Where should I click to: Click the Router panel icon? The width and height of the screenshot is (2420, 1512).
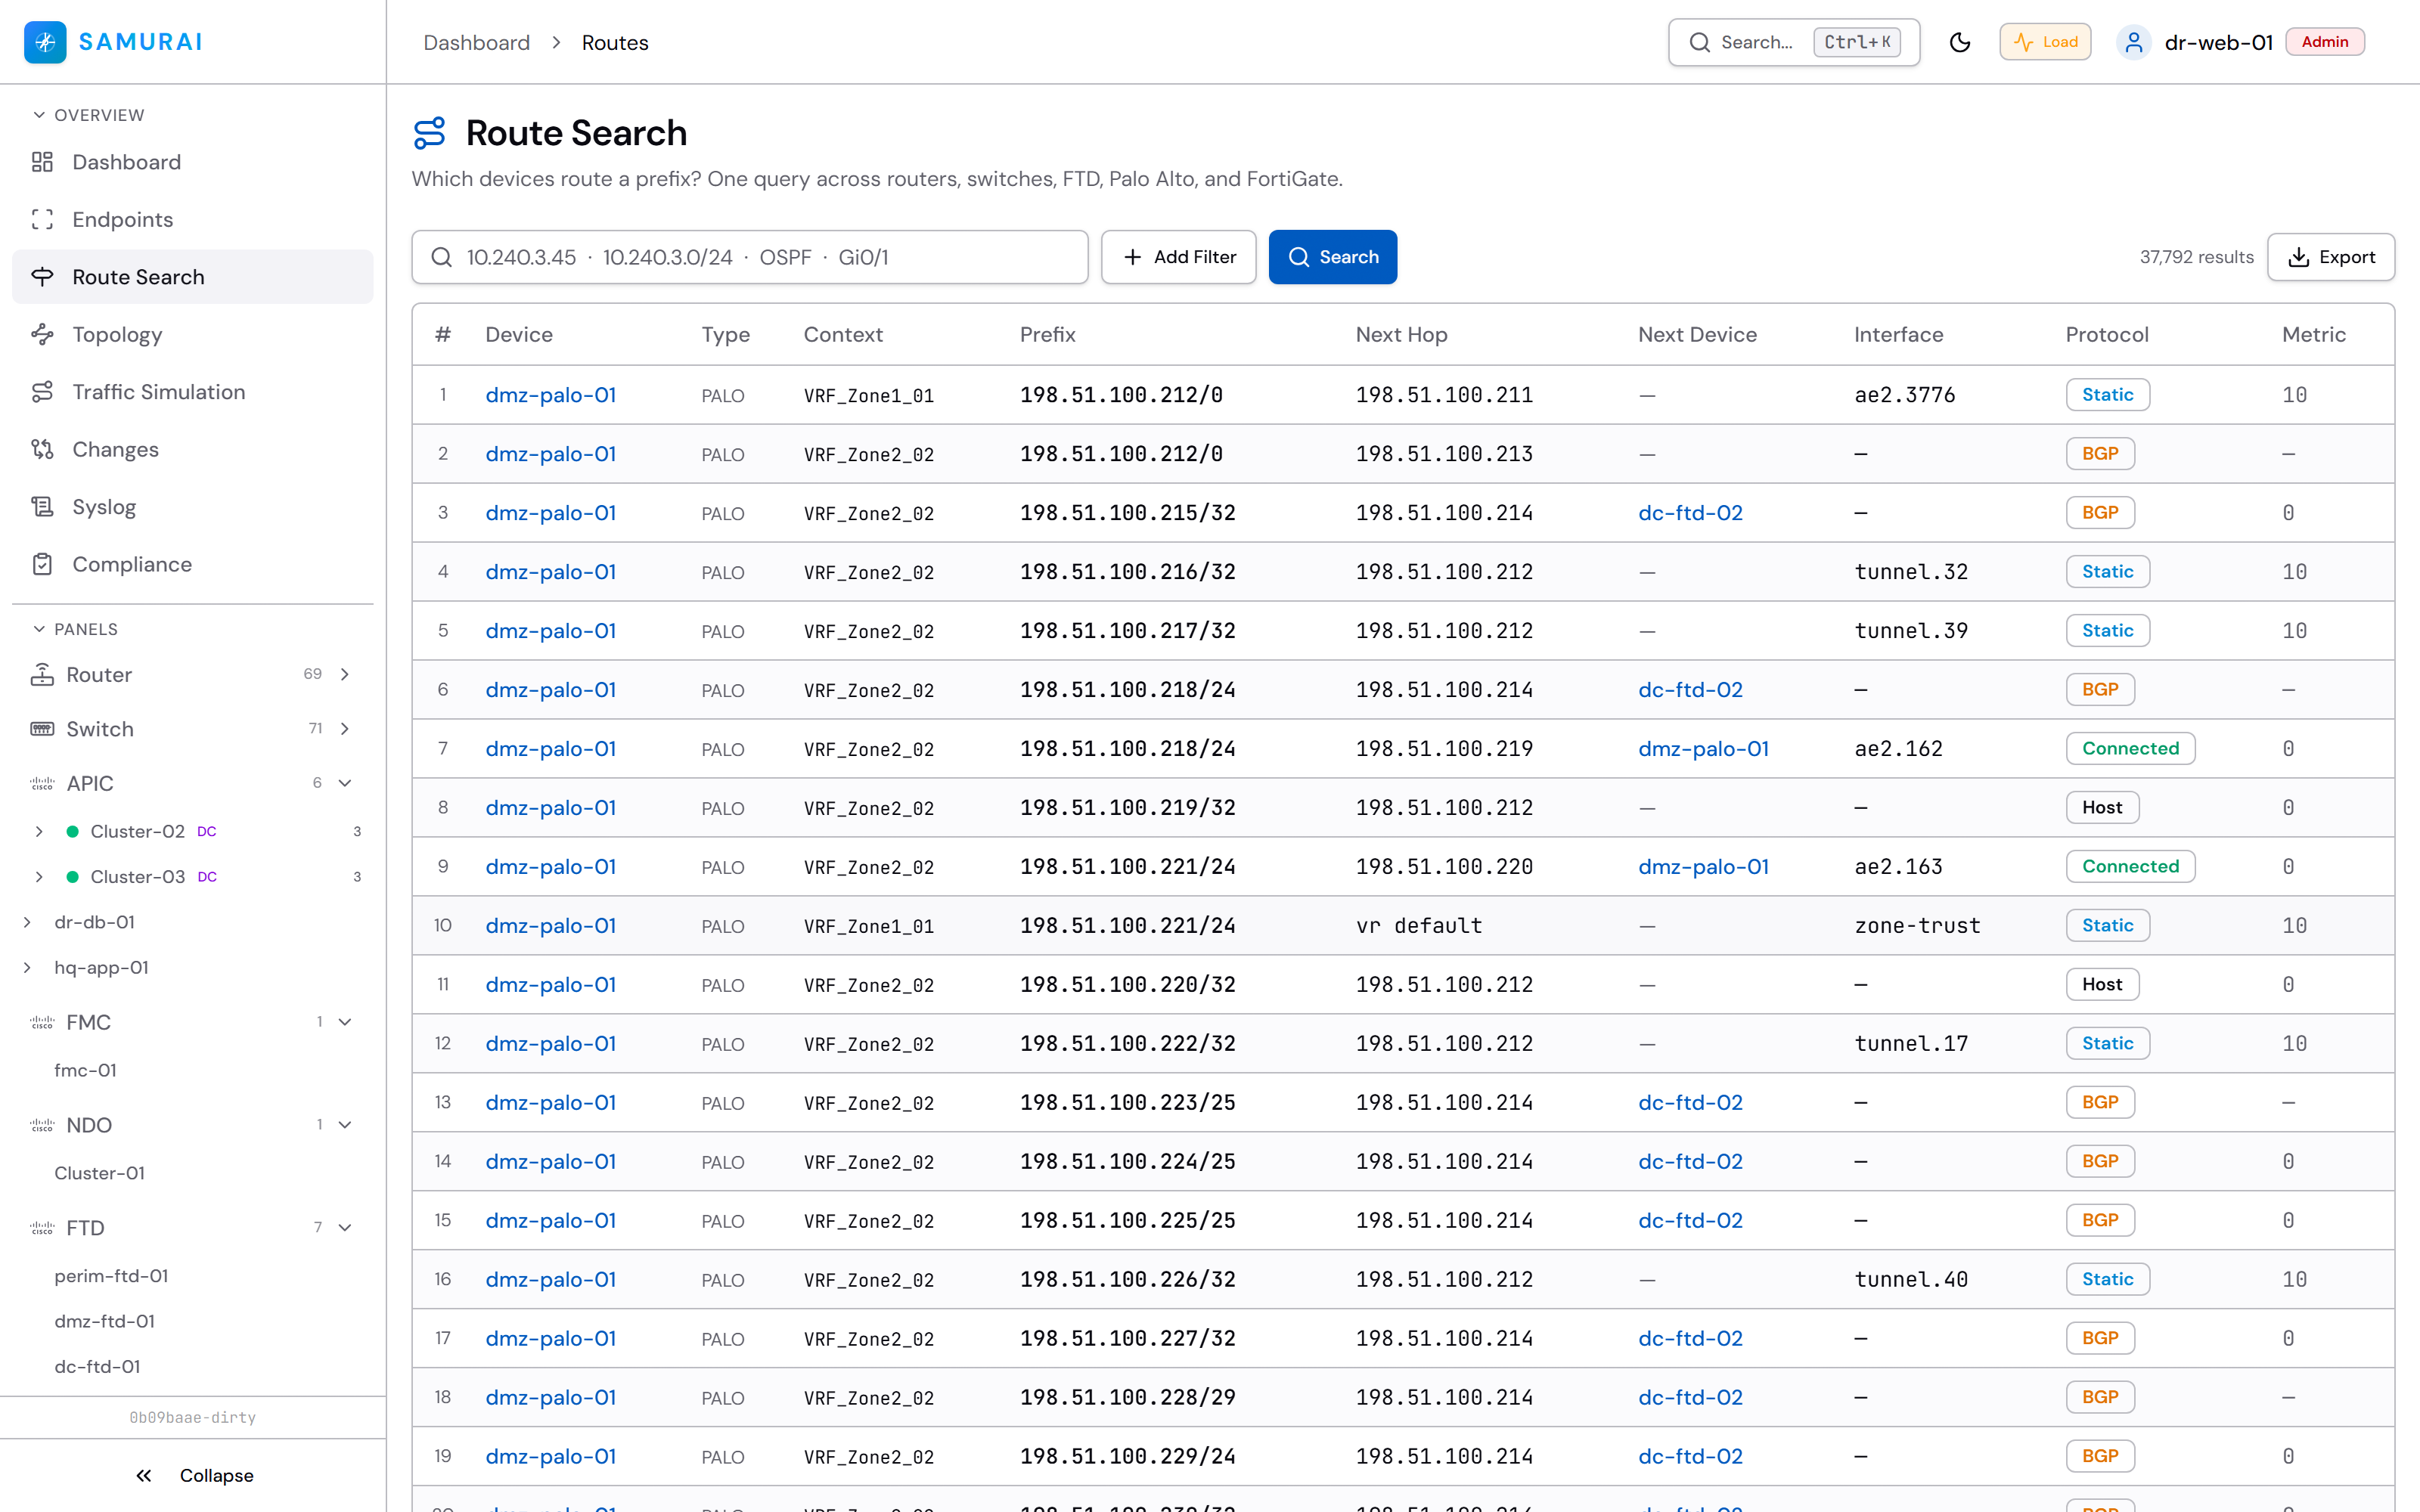(42, 675)
